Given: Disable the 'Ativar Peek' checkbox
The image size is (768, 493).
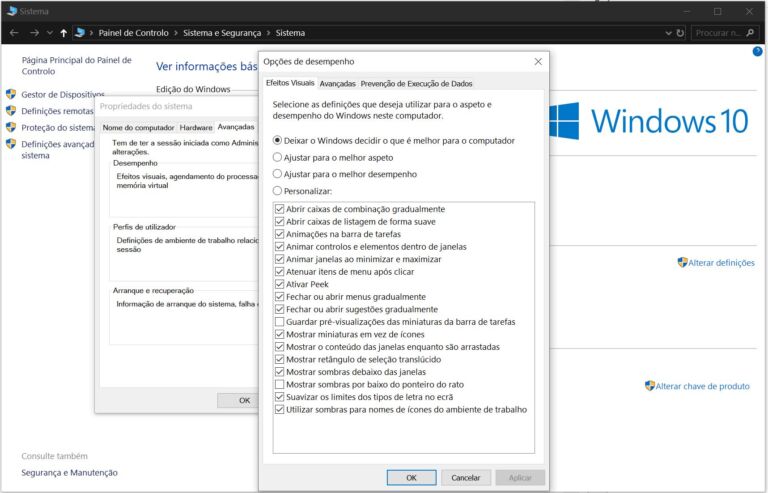Looking at the screenshot, I should [279, 284].
